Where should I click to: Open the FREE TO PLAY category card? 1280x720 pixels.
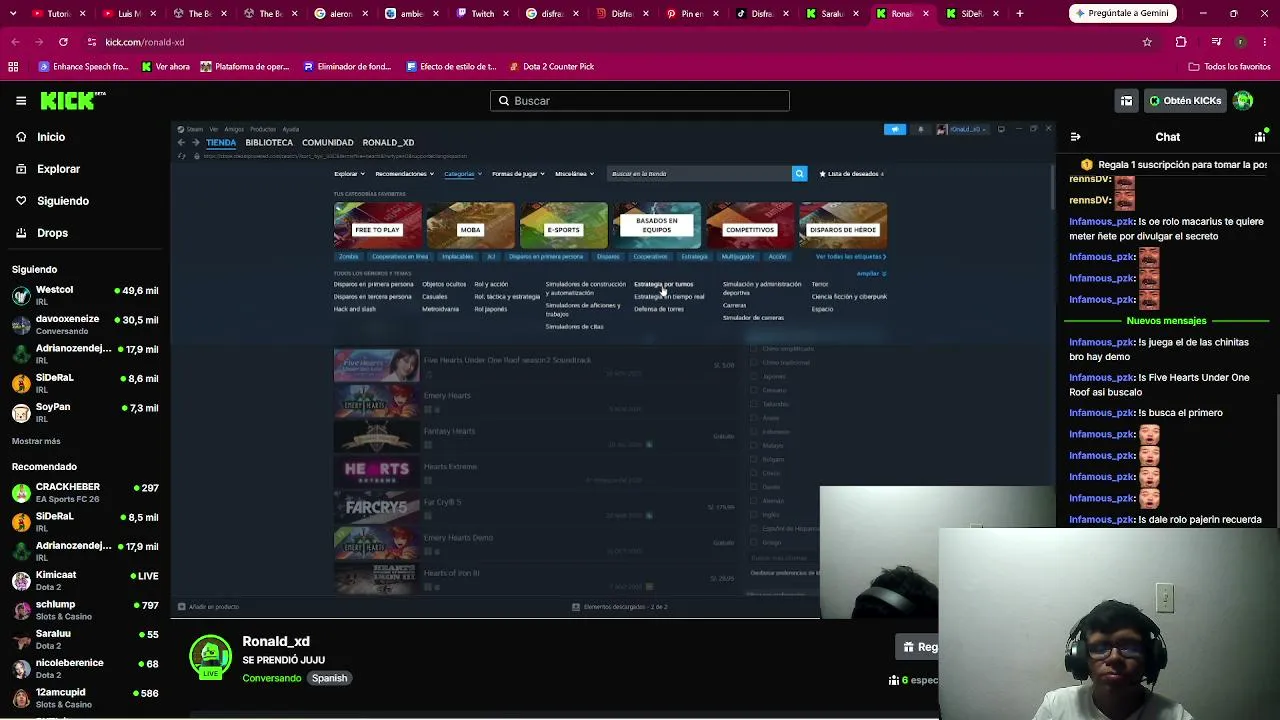(x=377, y=225)
